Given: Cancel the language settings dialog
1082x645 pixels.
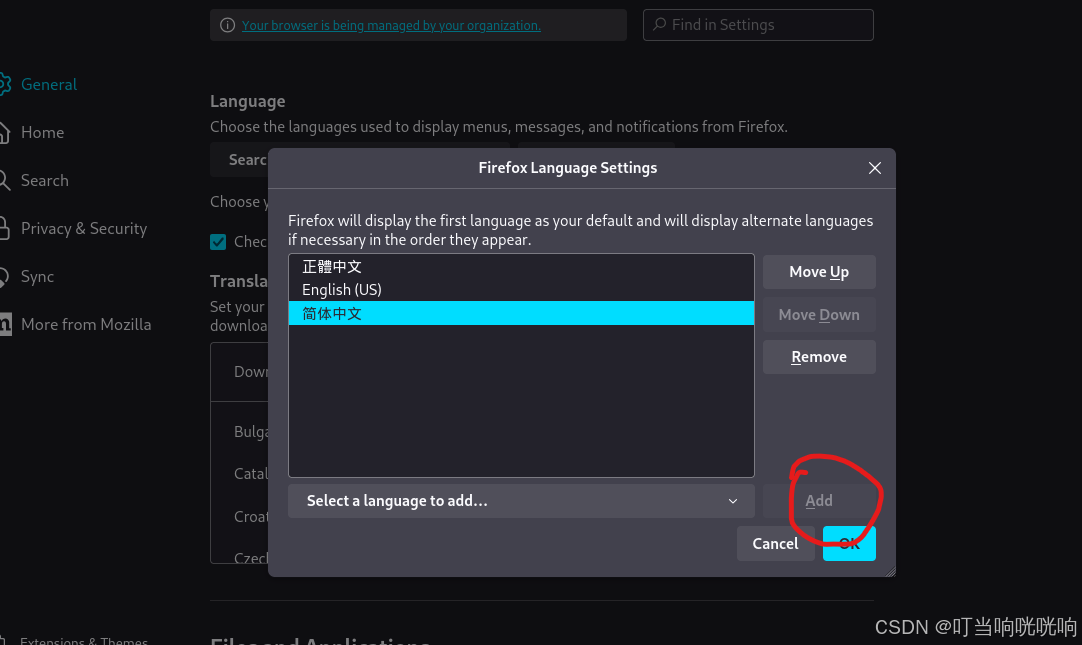Looking at the screenshot, I should coord(776,544).
